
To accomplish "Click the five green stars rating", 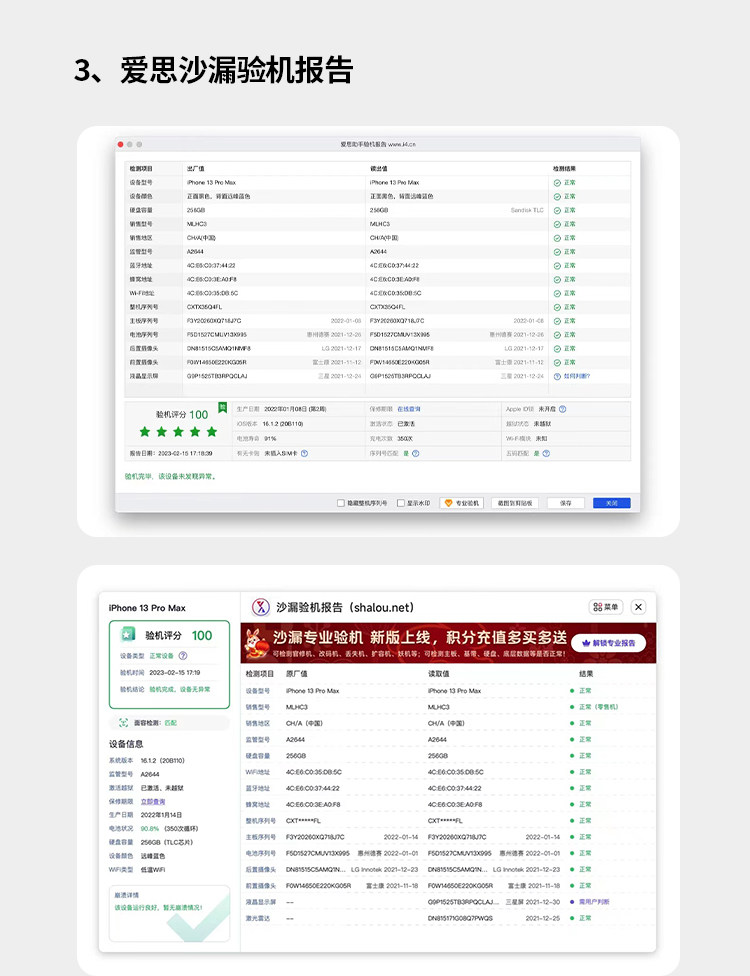I will tap(178, 431).
